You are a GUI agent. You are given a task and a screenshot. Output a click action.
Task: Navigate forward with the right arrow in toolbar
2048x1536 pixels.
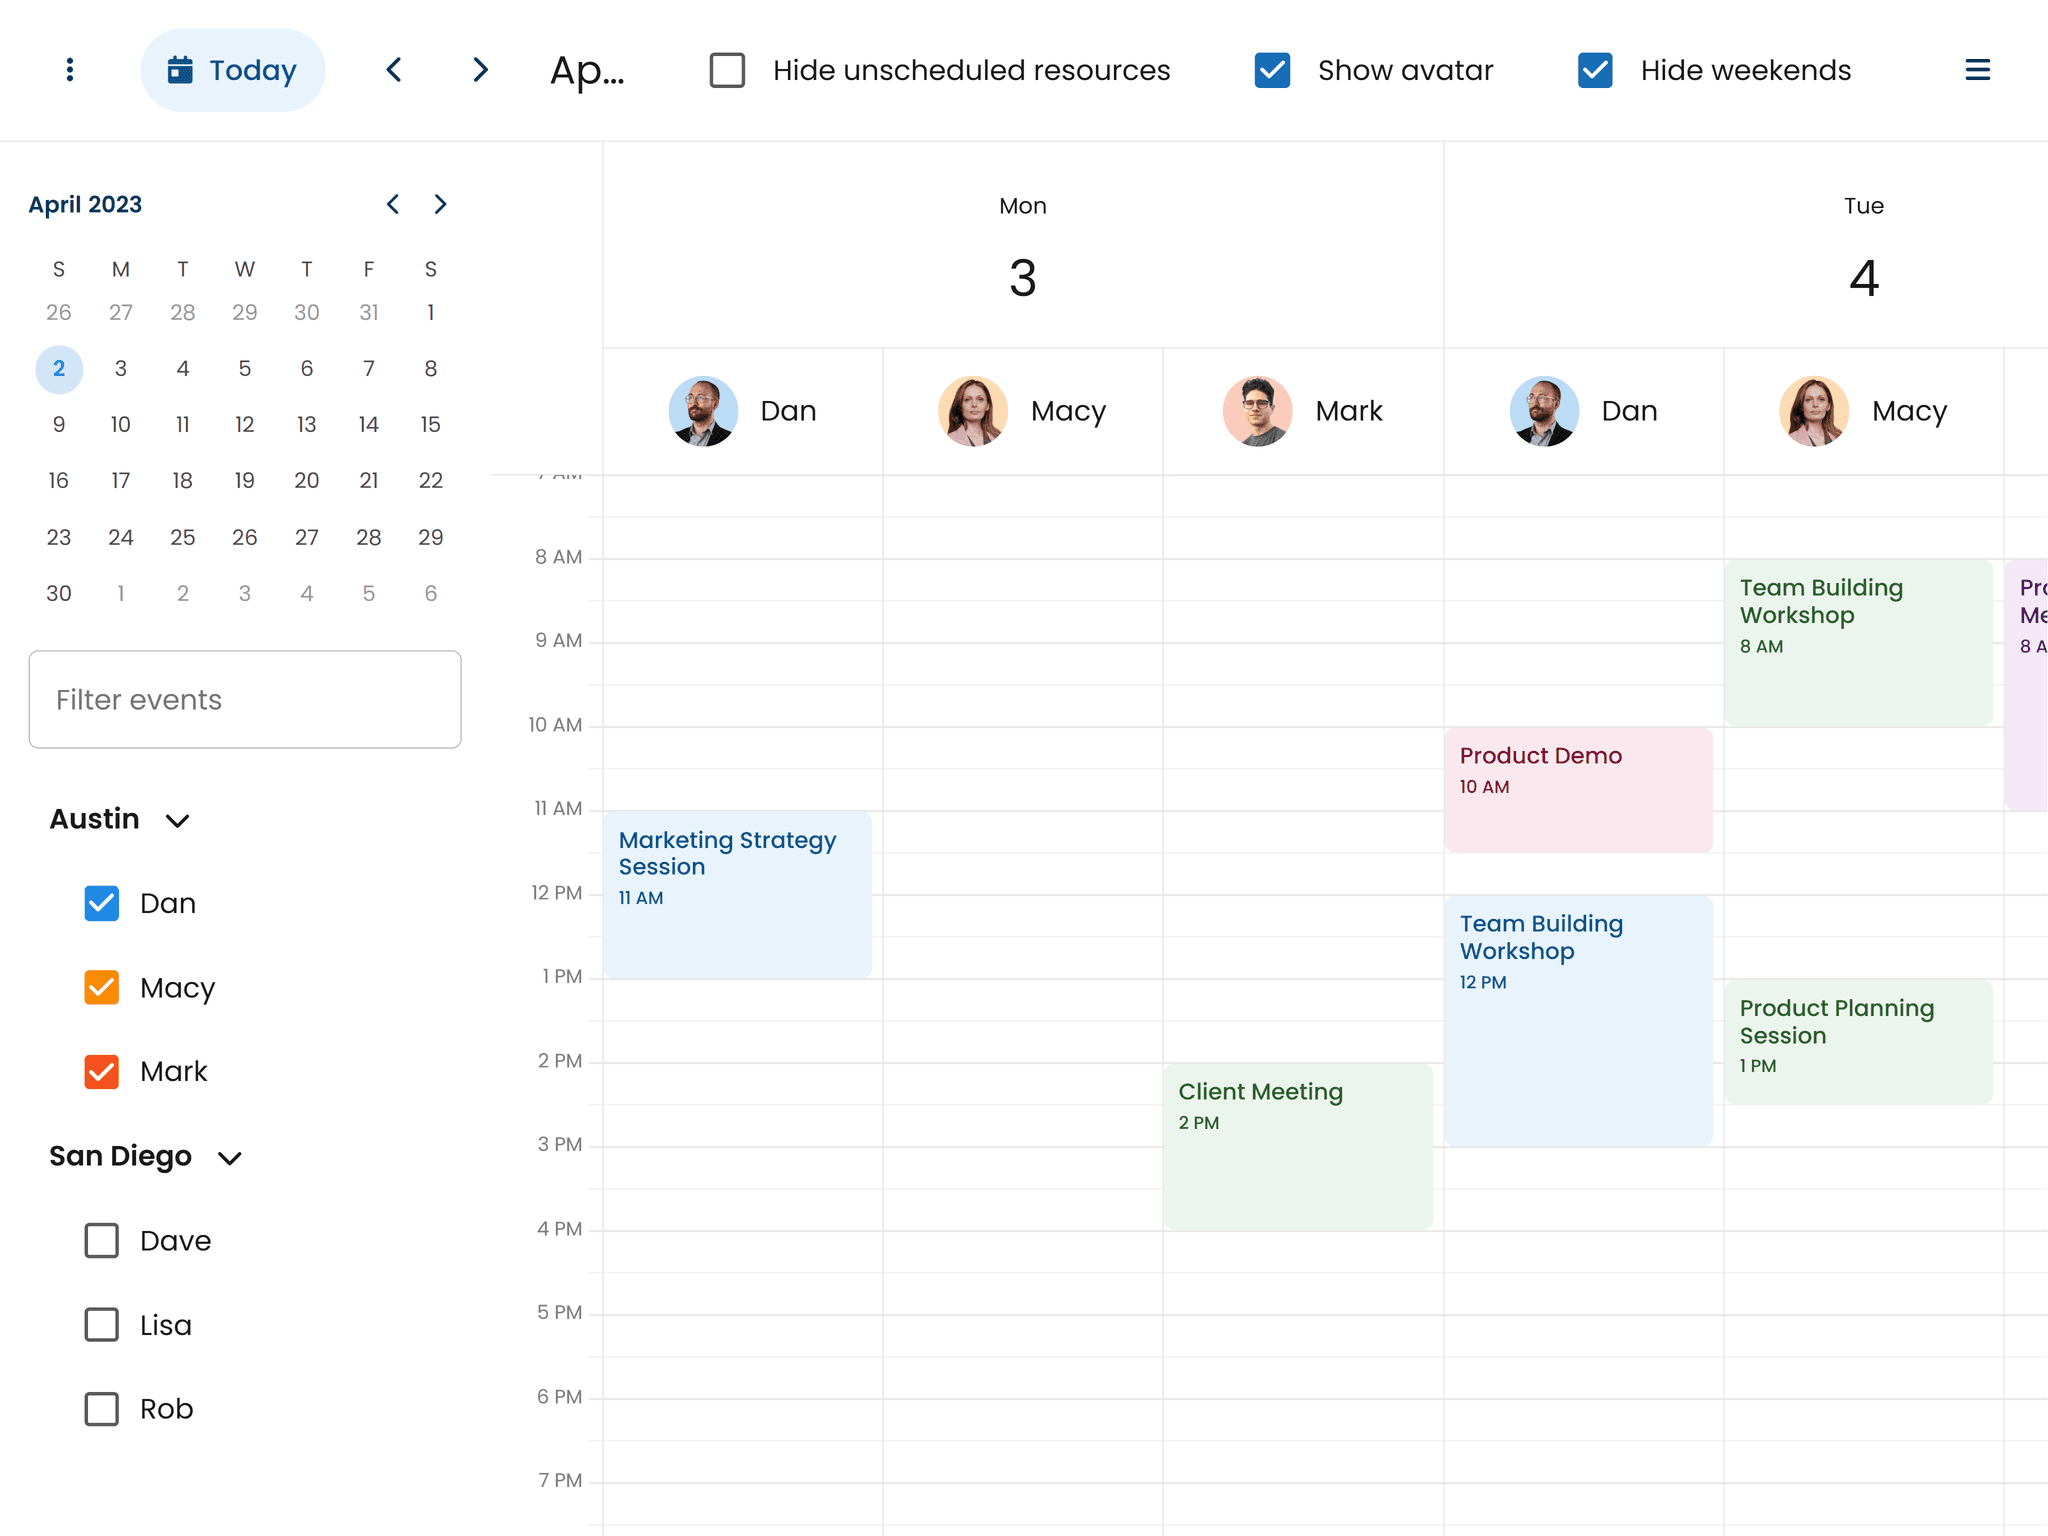[480, 70]
